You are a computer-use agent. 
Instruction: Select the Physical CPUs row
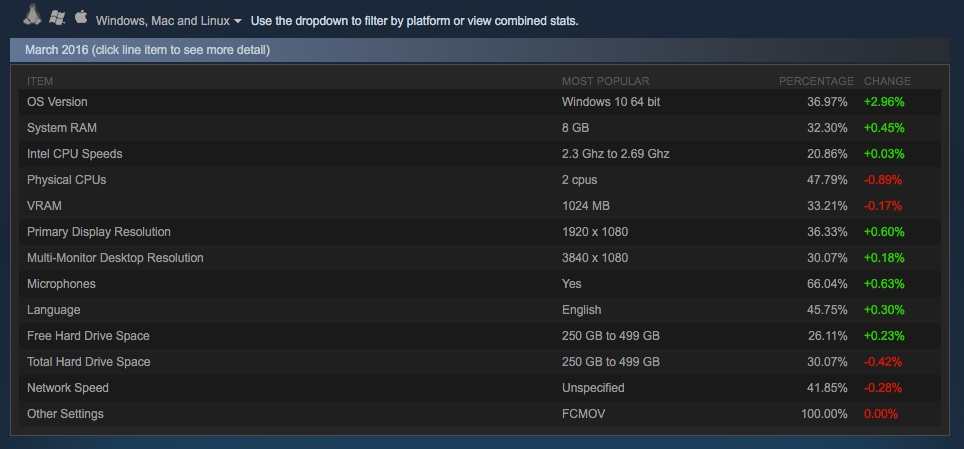(x=480, y=180)
